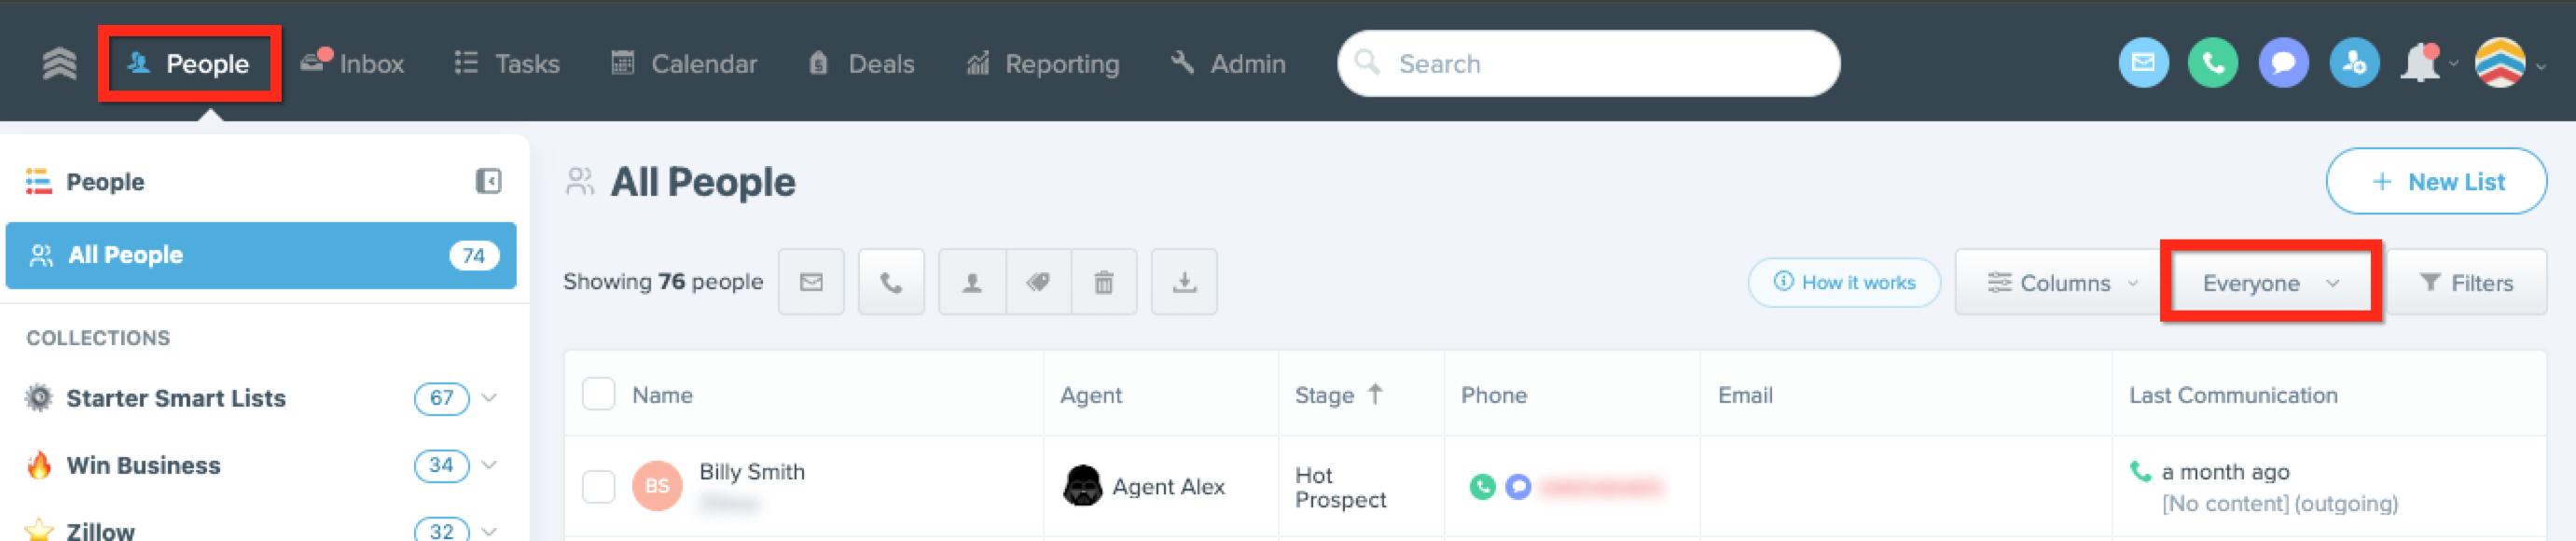Open the Columns dropdown
The height and width of the screenshot is (541, 2576).
2062,283
